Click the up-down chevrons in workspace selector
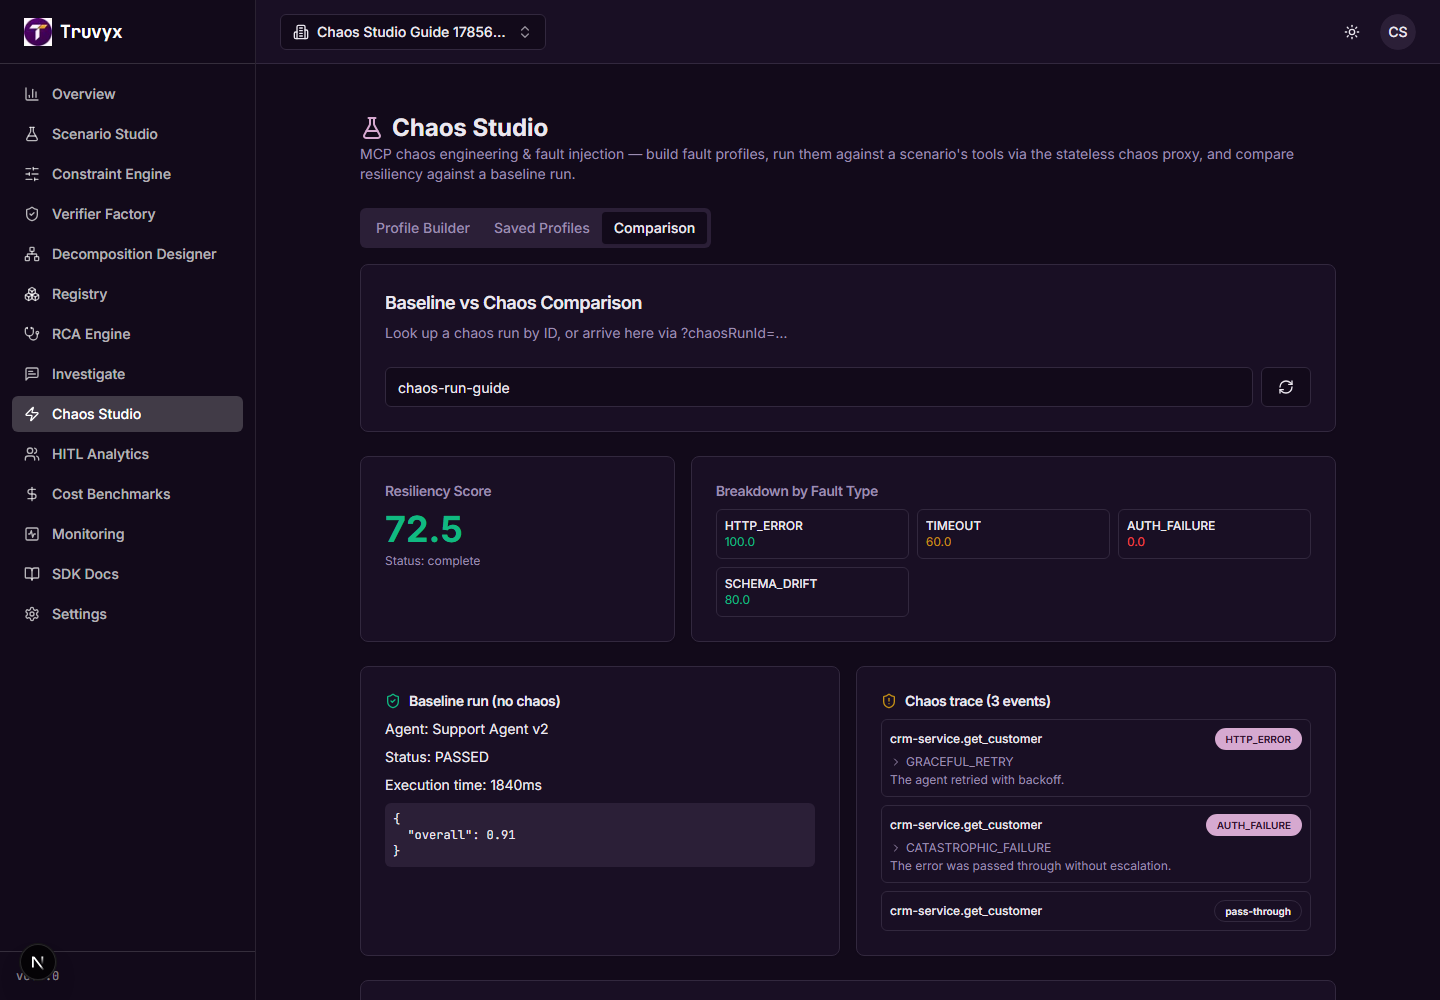This screenshot has height=1000, width=1440. 525,32
